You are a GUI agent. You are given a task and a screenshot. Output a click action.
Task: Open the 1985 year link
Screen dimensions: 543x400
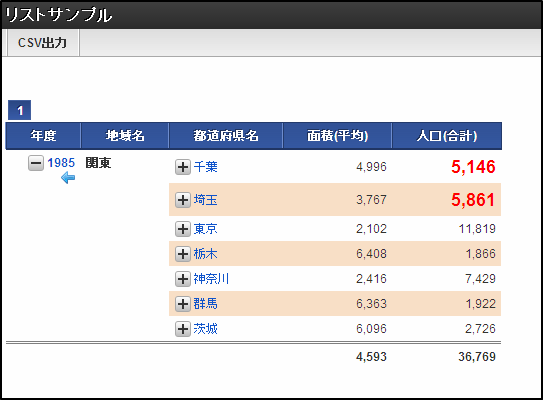(61, 163)
